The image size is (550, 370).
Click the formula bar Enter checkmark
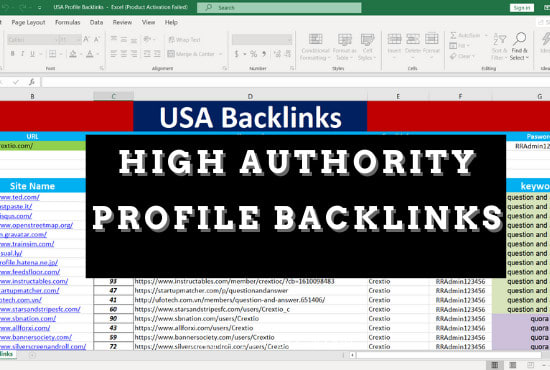pos(16,82)
